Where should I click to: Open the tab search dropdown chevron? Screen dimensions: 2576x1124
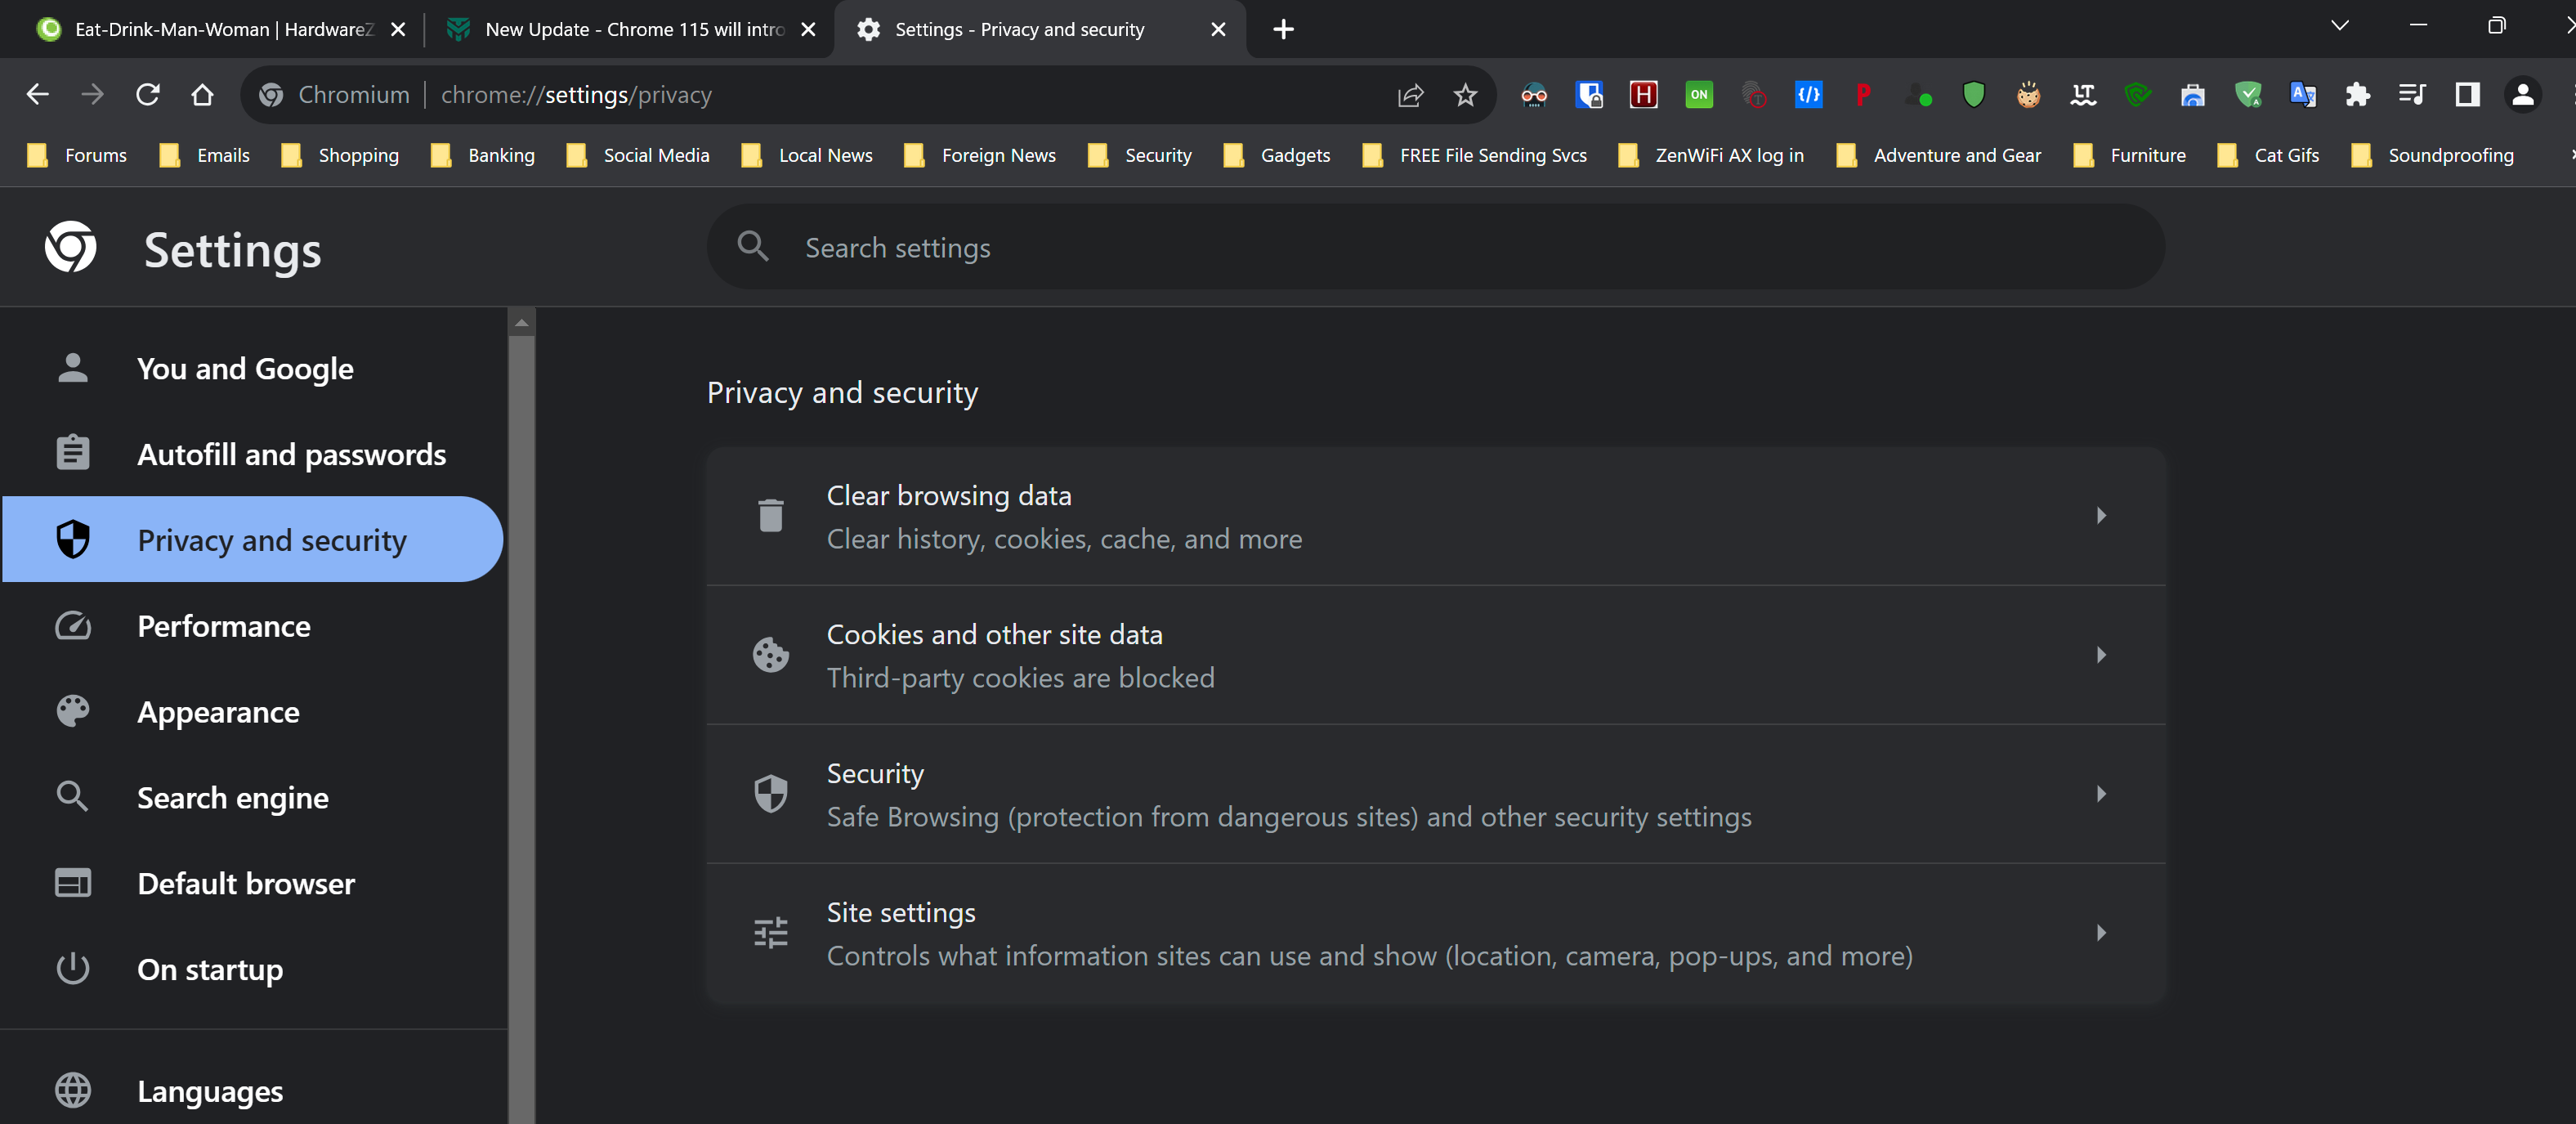pyautogui.click(x=2339, y=26)
